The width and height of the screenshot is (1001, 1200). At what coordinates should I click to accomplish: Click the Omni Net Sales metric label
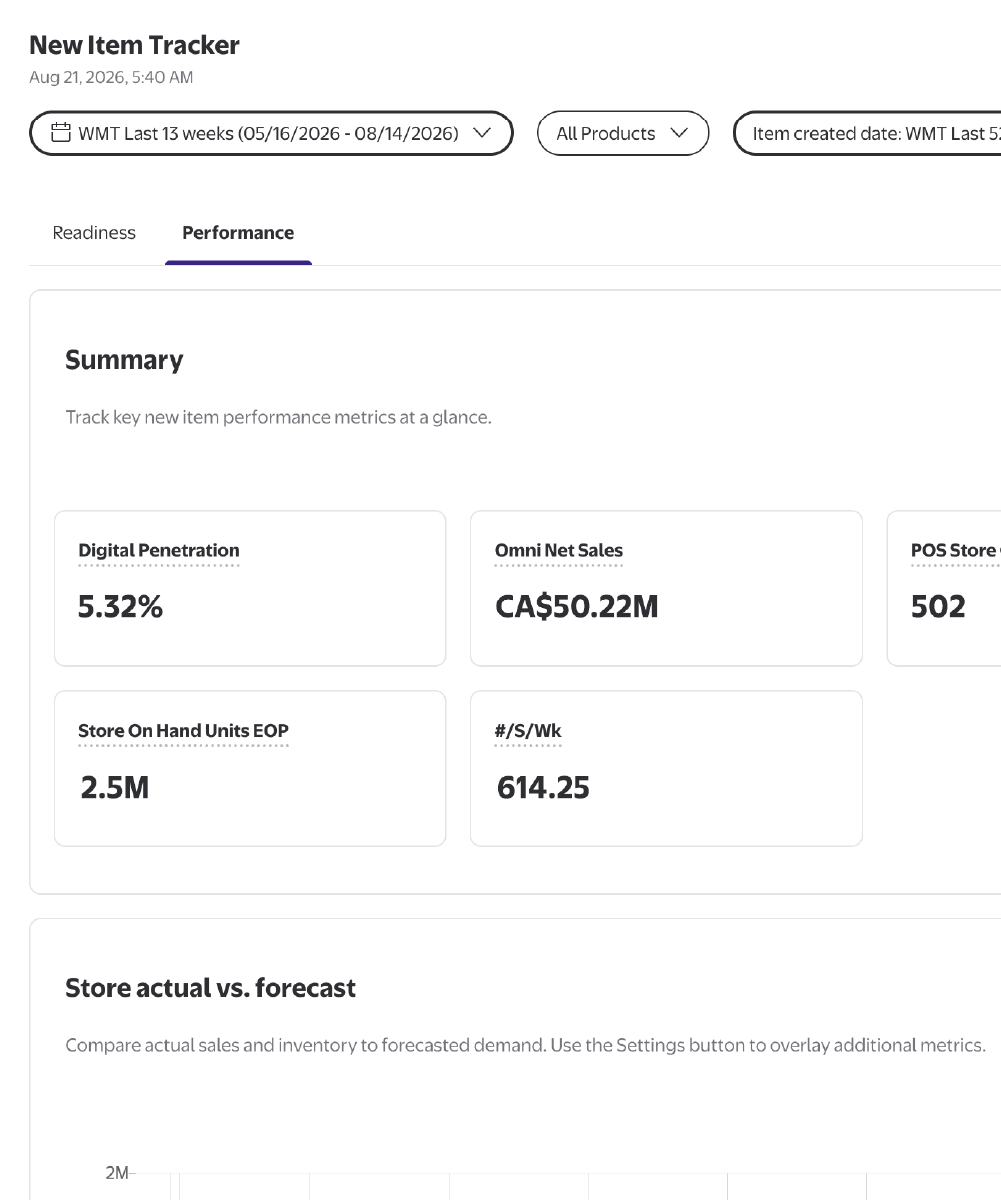tap(559, 550)
